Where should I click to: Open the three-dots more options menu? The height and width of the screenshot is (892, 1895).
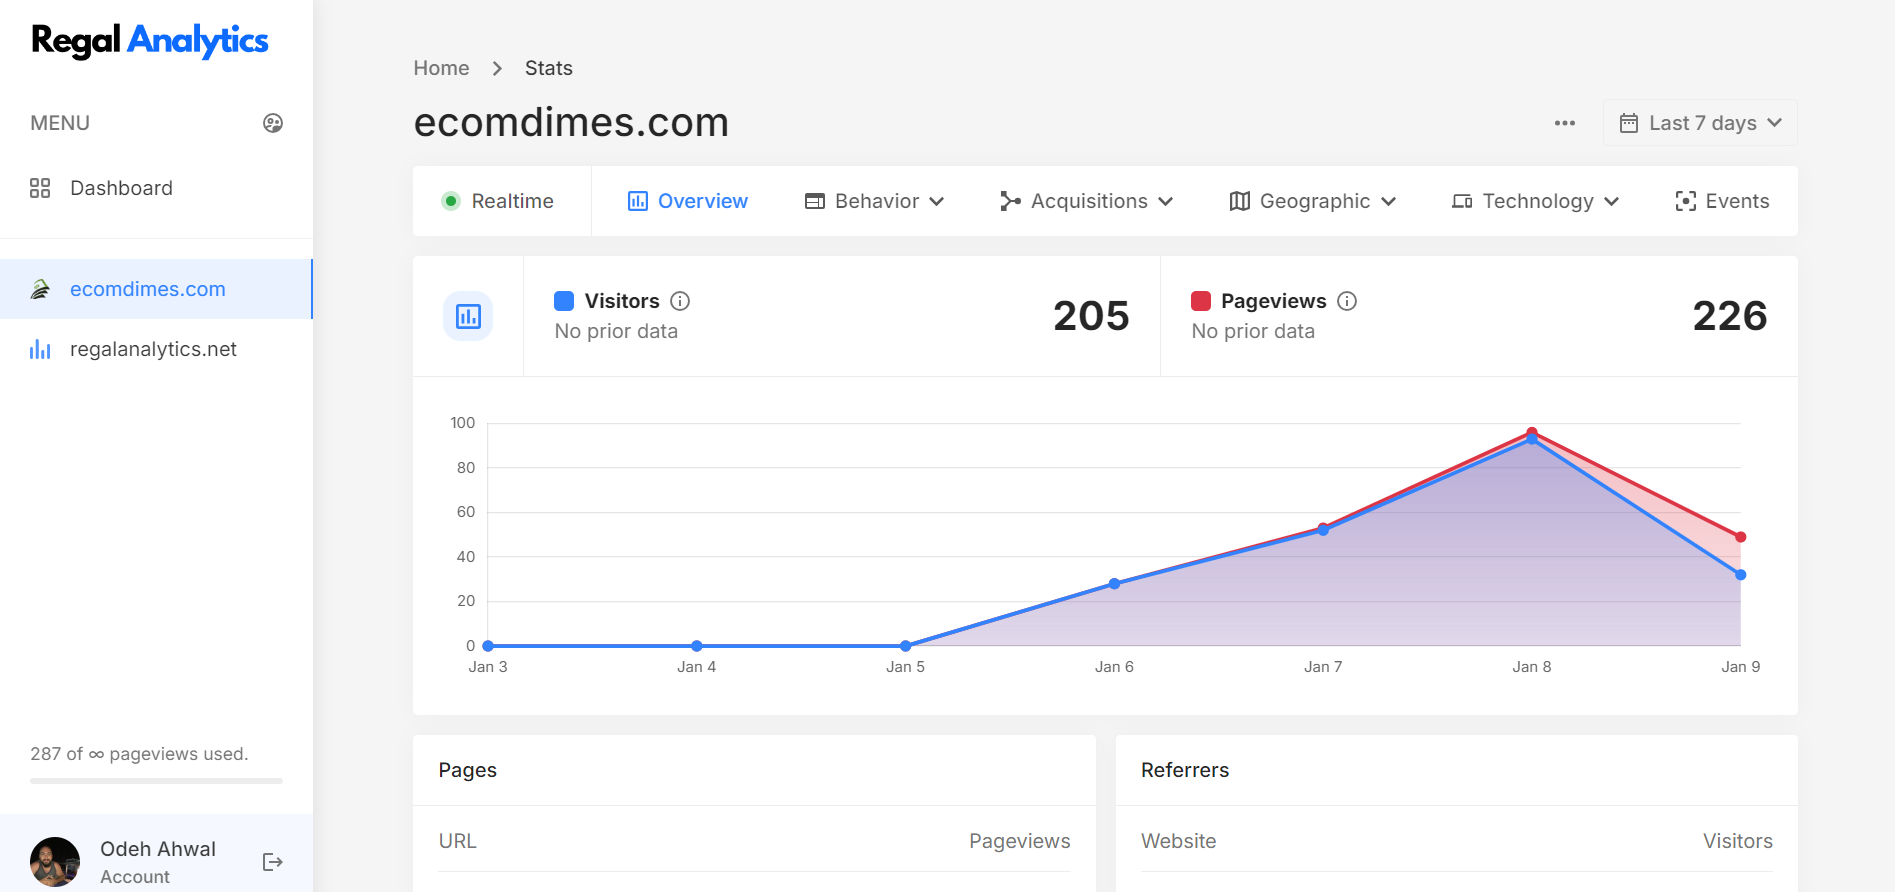[1565, 123]
